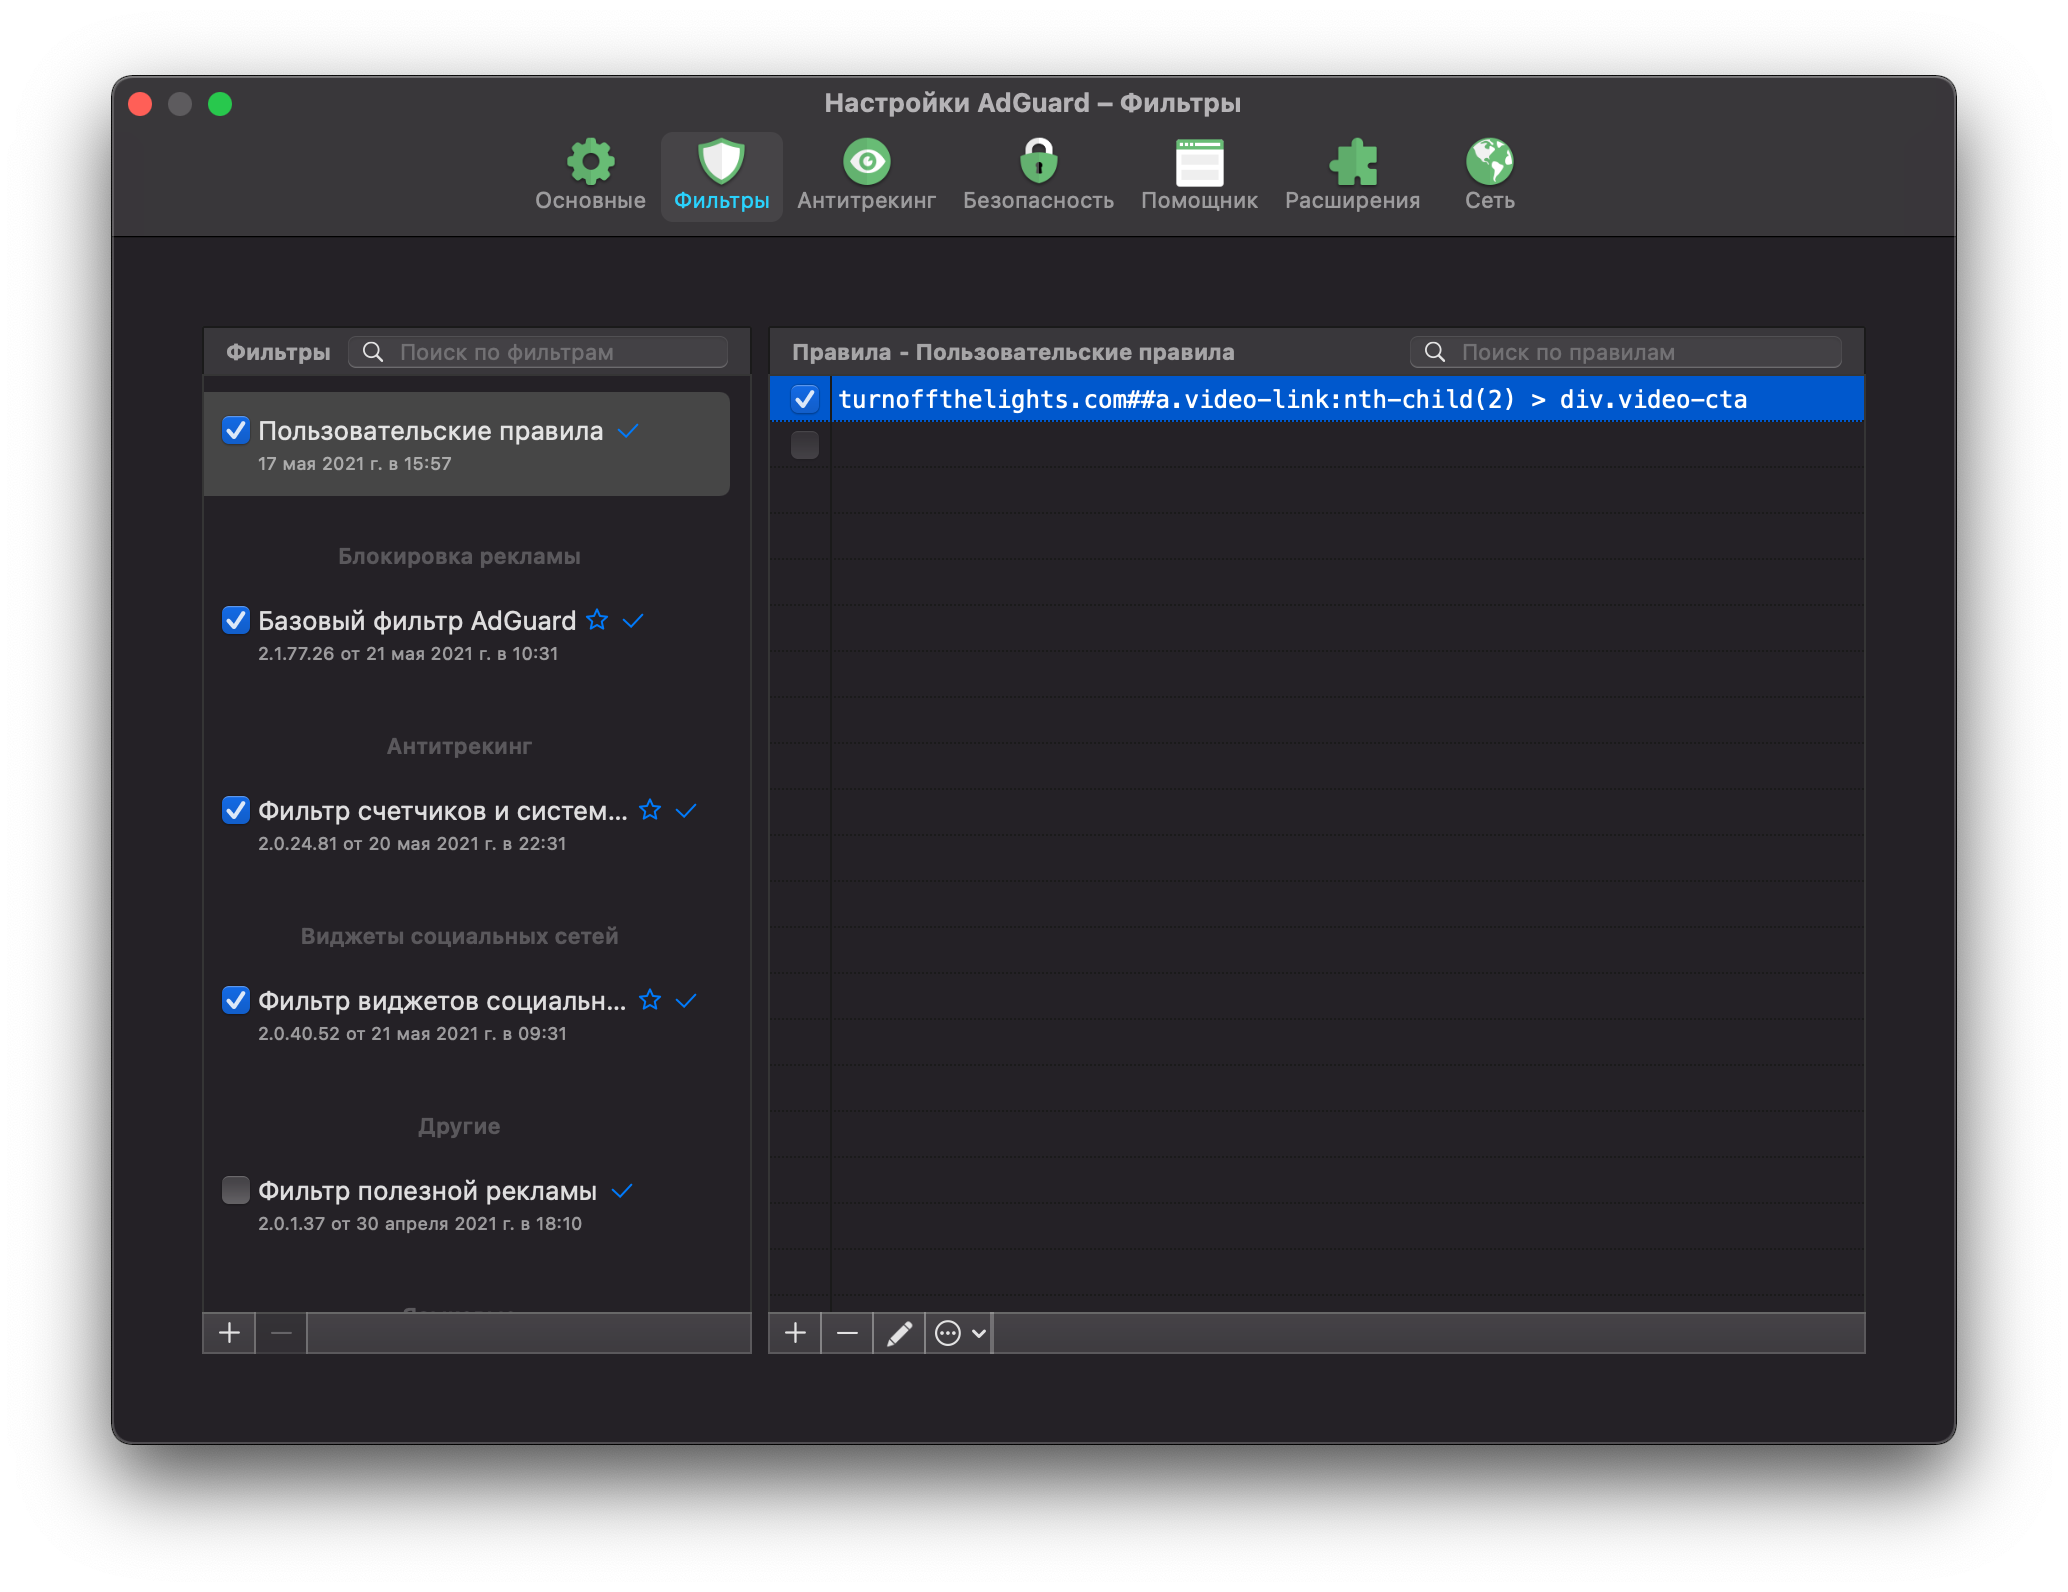Open the Безопасность tab
The height and width of the screenshot is (1592, 2068).
(1038, 176)
